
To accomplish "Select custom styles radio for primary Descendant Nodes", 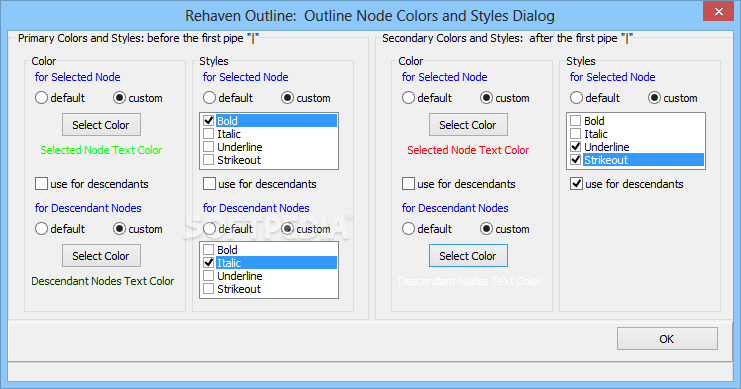I will (287, 229).
